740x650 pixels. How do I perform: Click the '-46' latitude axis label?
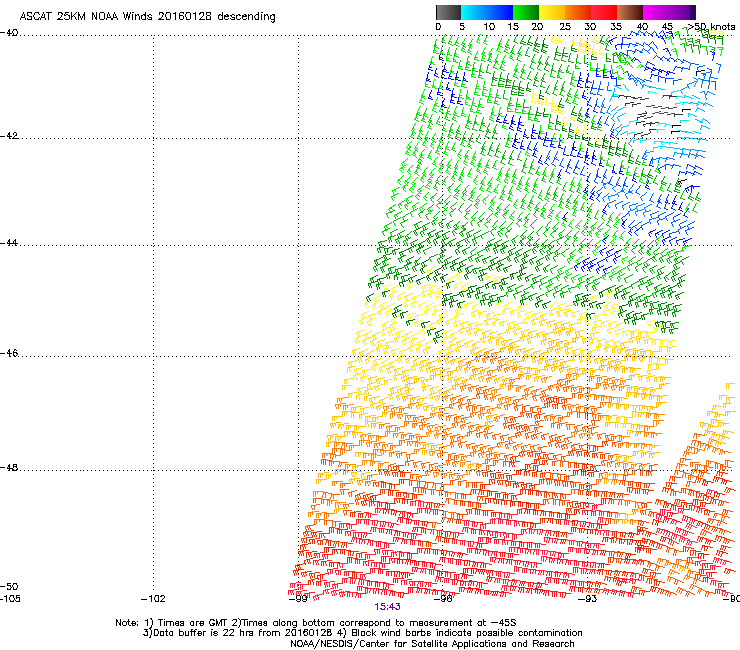click(9, 353)
